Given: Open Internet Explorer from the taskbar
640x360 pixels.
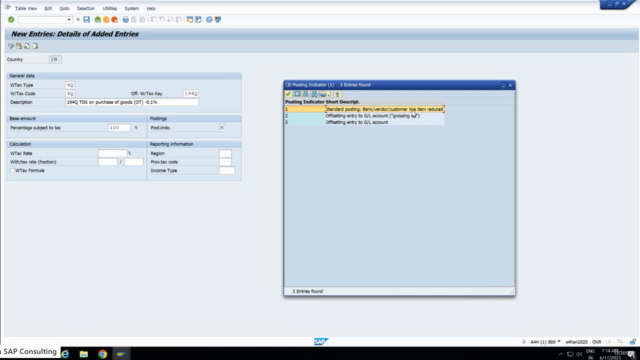Looking at the screenshot, I should (x=65, y=354).
